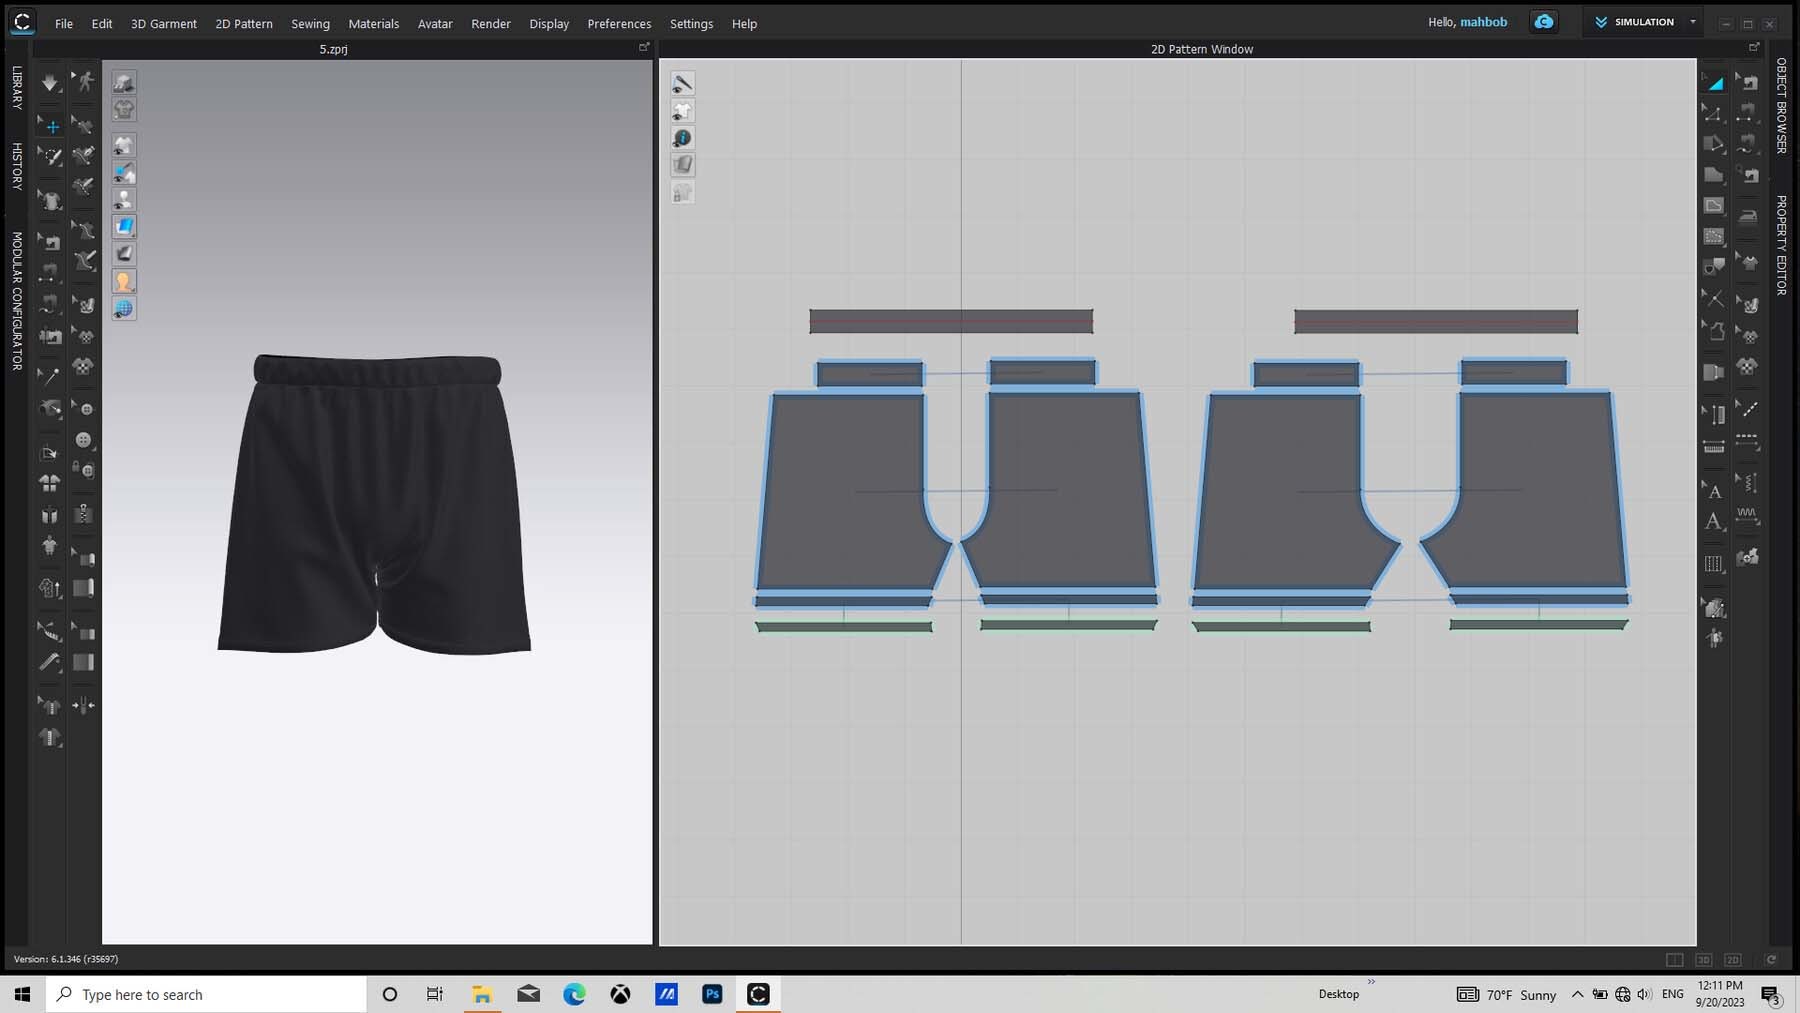Image resolution: width=1800 pixels, height=1013 pixels.
Task: Expand the Windows system tray hidden icons
Action: tap(1577, 994)
